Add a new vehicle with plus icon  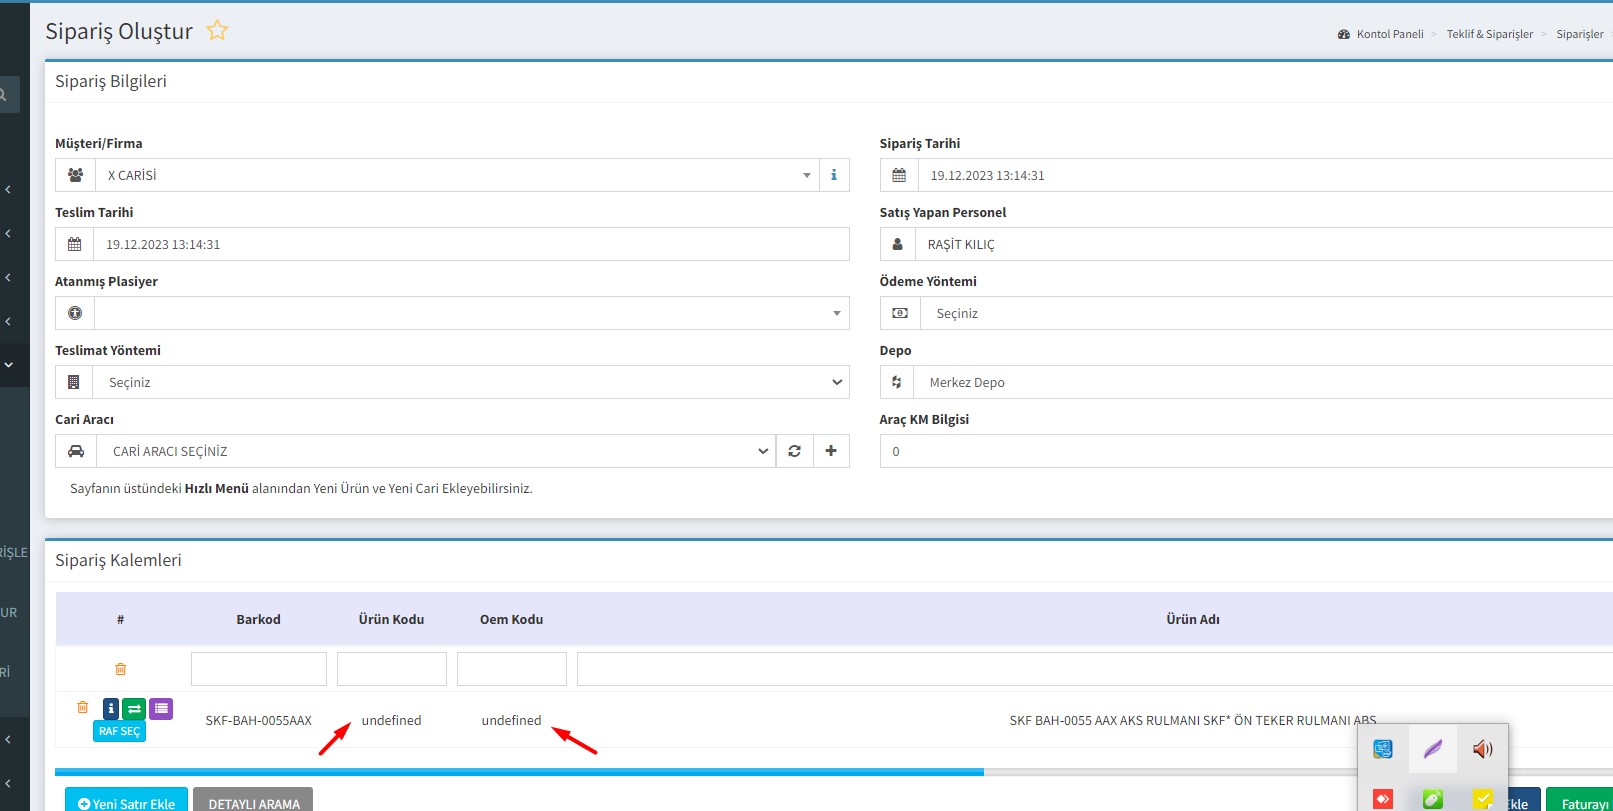[x=831, y=451]
